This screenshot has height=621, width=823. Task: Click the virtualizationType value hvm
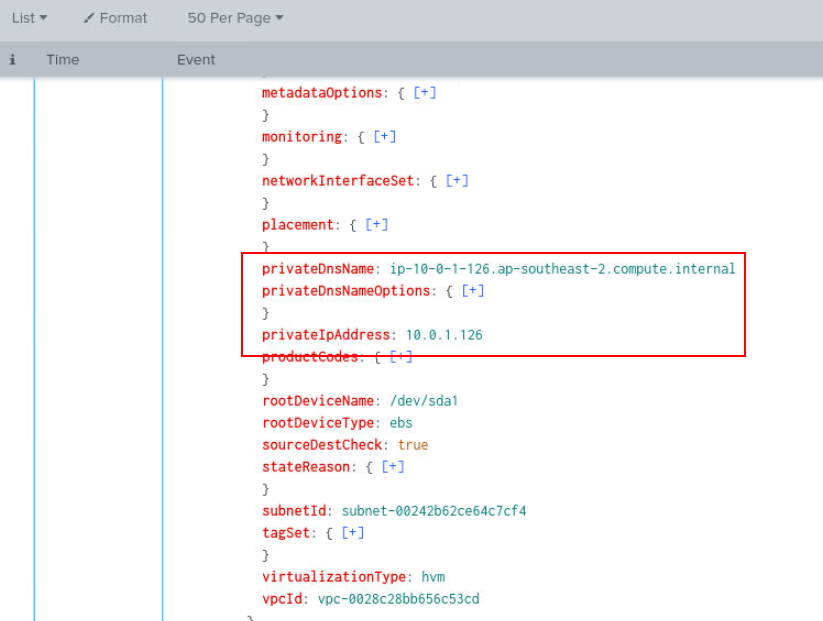(433, 577)
